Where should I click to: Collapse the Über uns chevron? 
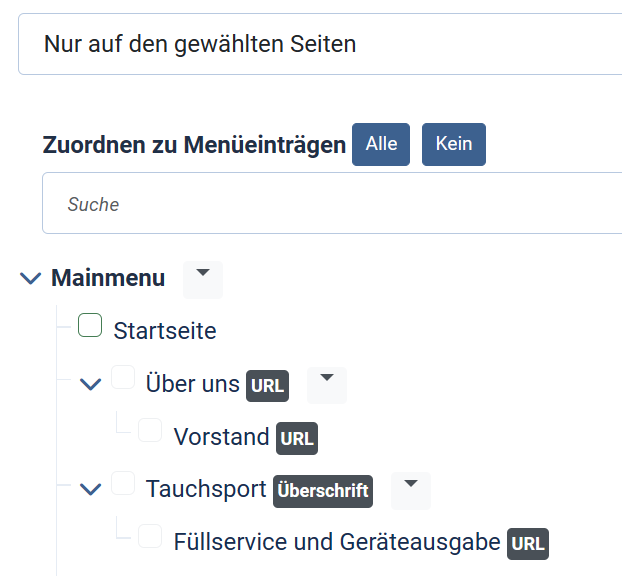pyautogui.click(x=91, y=384)
